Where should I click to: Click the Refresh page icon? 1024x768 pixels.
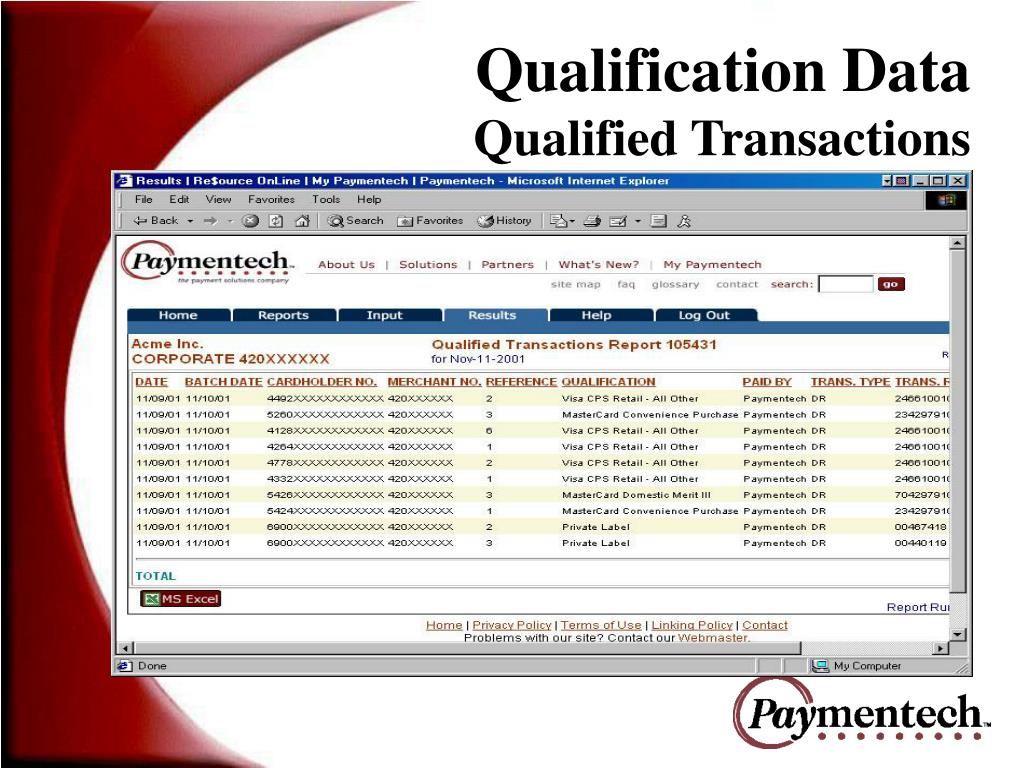276,221
